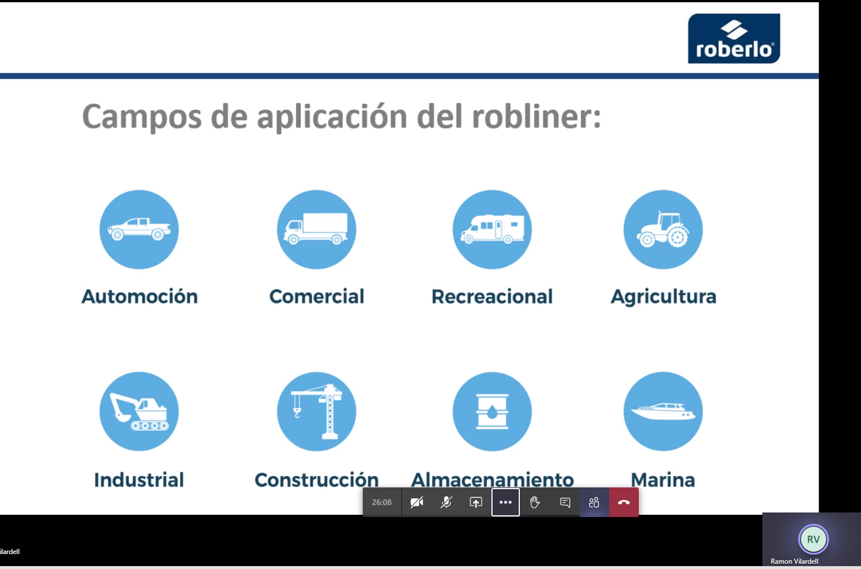Click the crane Construcción icon
The width and height of the screenshot is (861, 569).
(316, 411)
